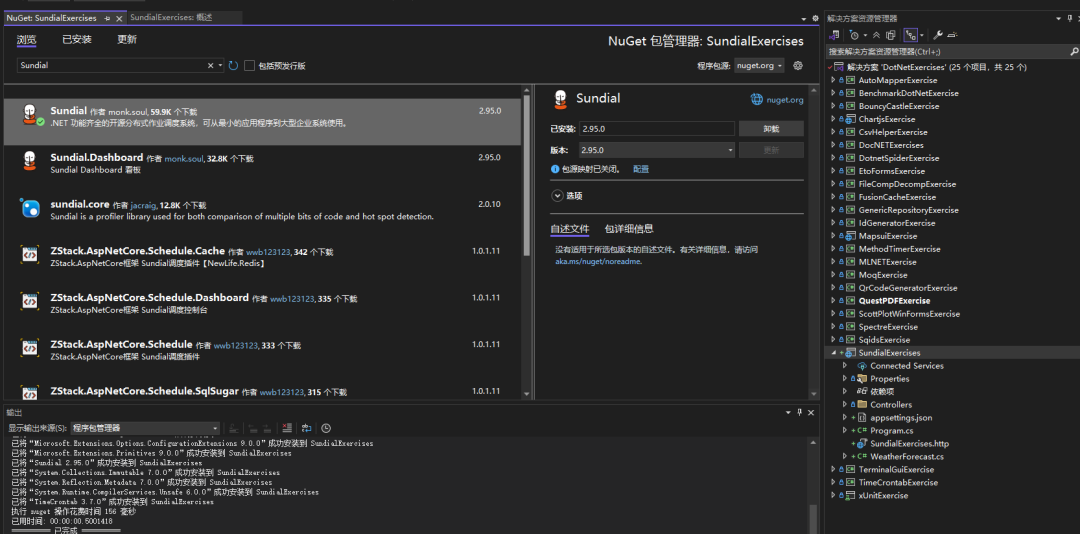This screenshot has height=534, width=1080.
Task: Switch to the Updates tab
Action: 127,39
